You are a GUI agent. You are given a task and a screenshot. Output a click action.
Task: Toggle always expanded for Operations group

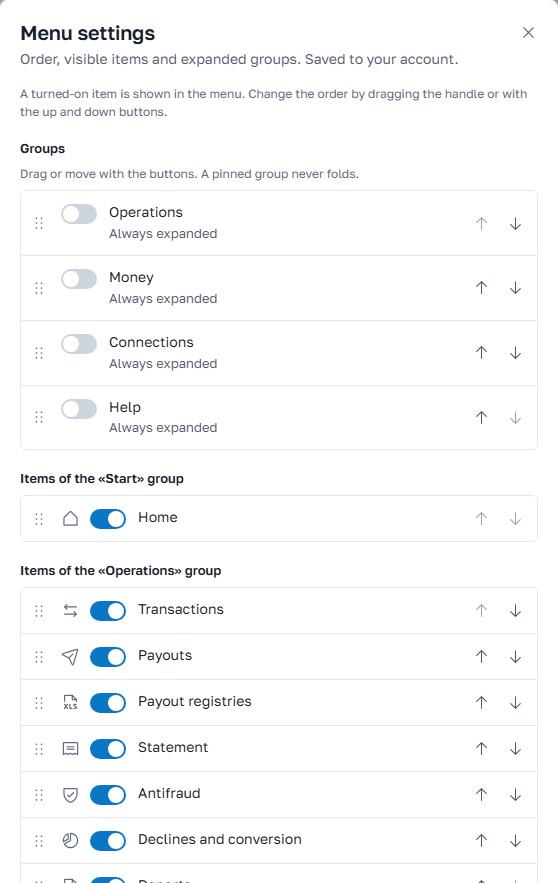point(79,214)
